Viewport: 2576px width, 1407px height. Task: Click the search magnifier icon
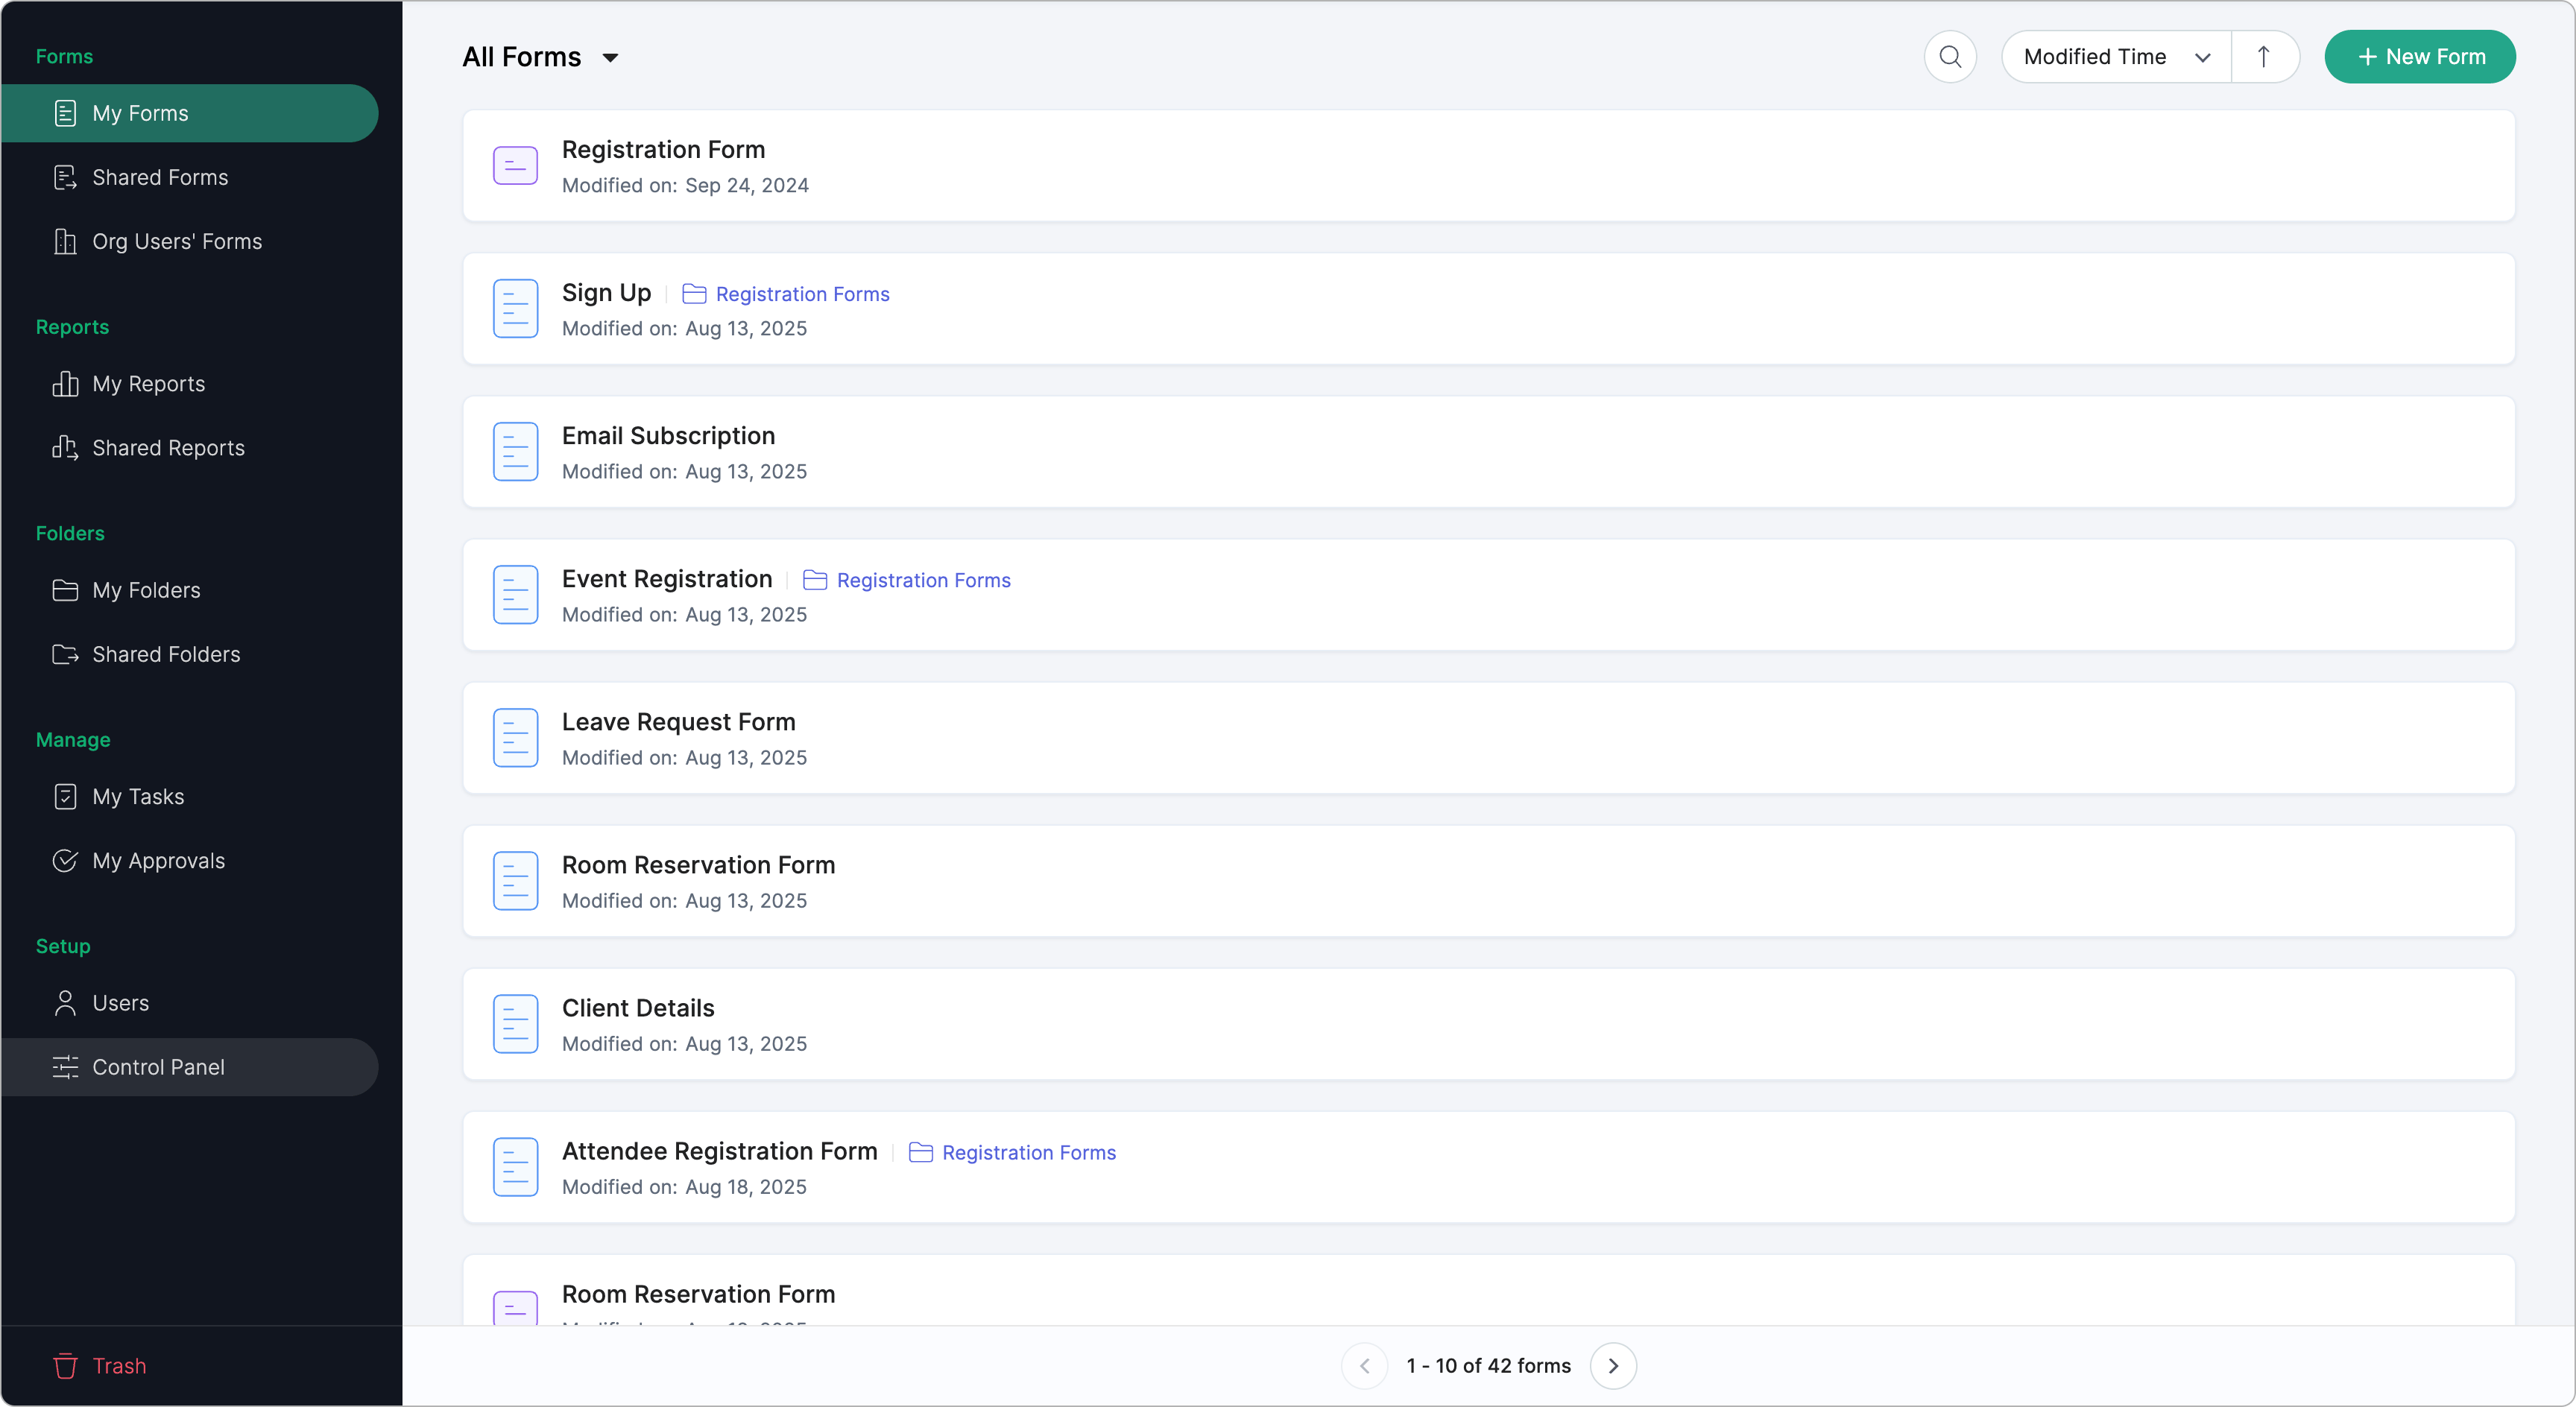[1950, 57]
